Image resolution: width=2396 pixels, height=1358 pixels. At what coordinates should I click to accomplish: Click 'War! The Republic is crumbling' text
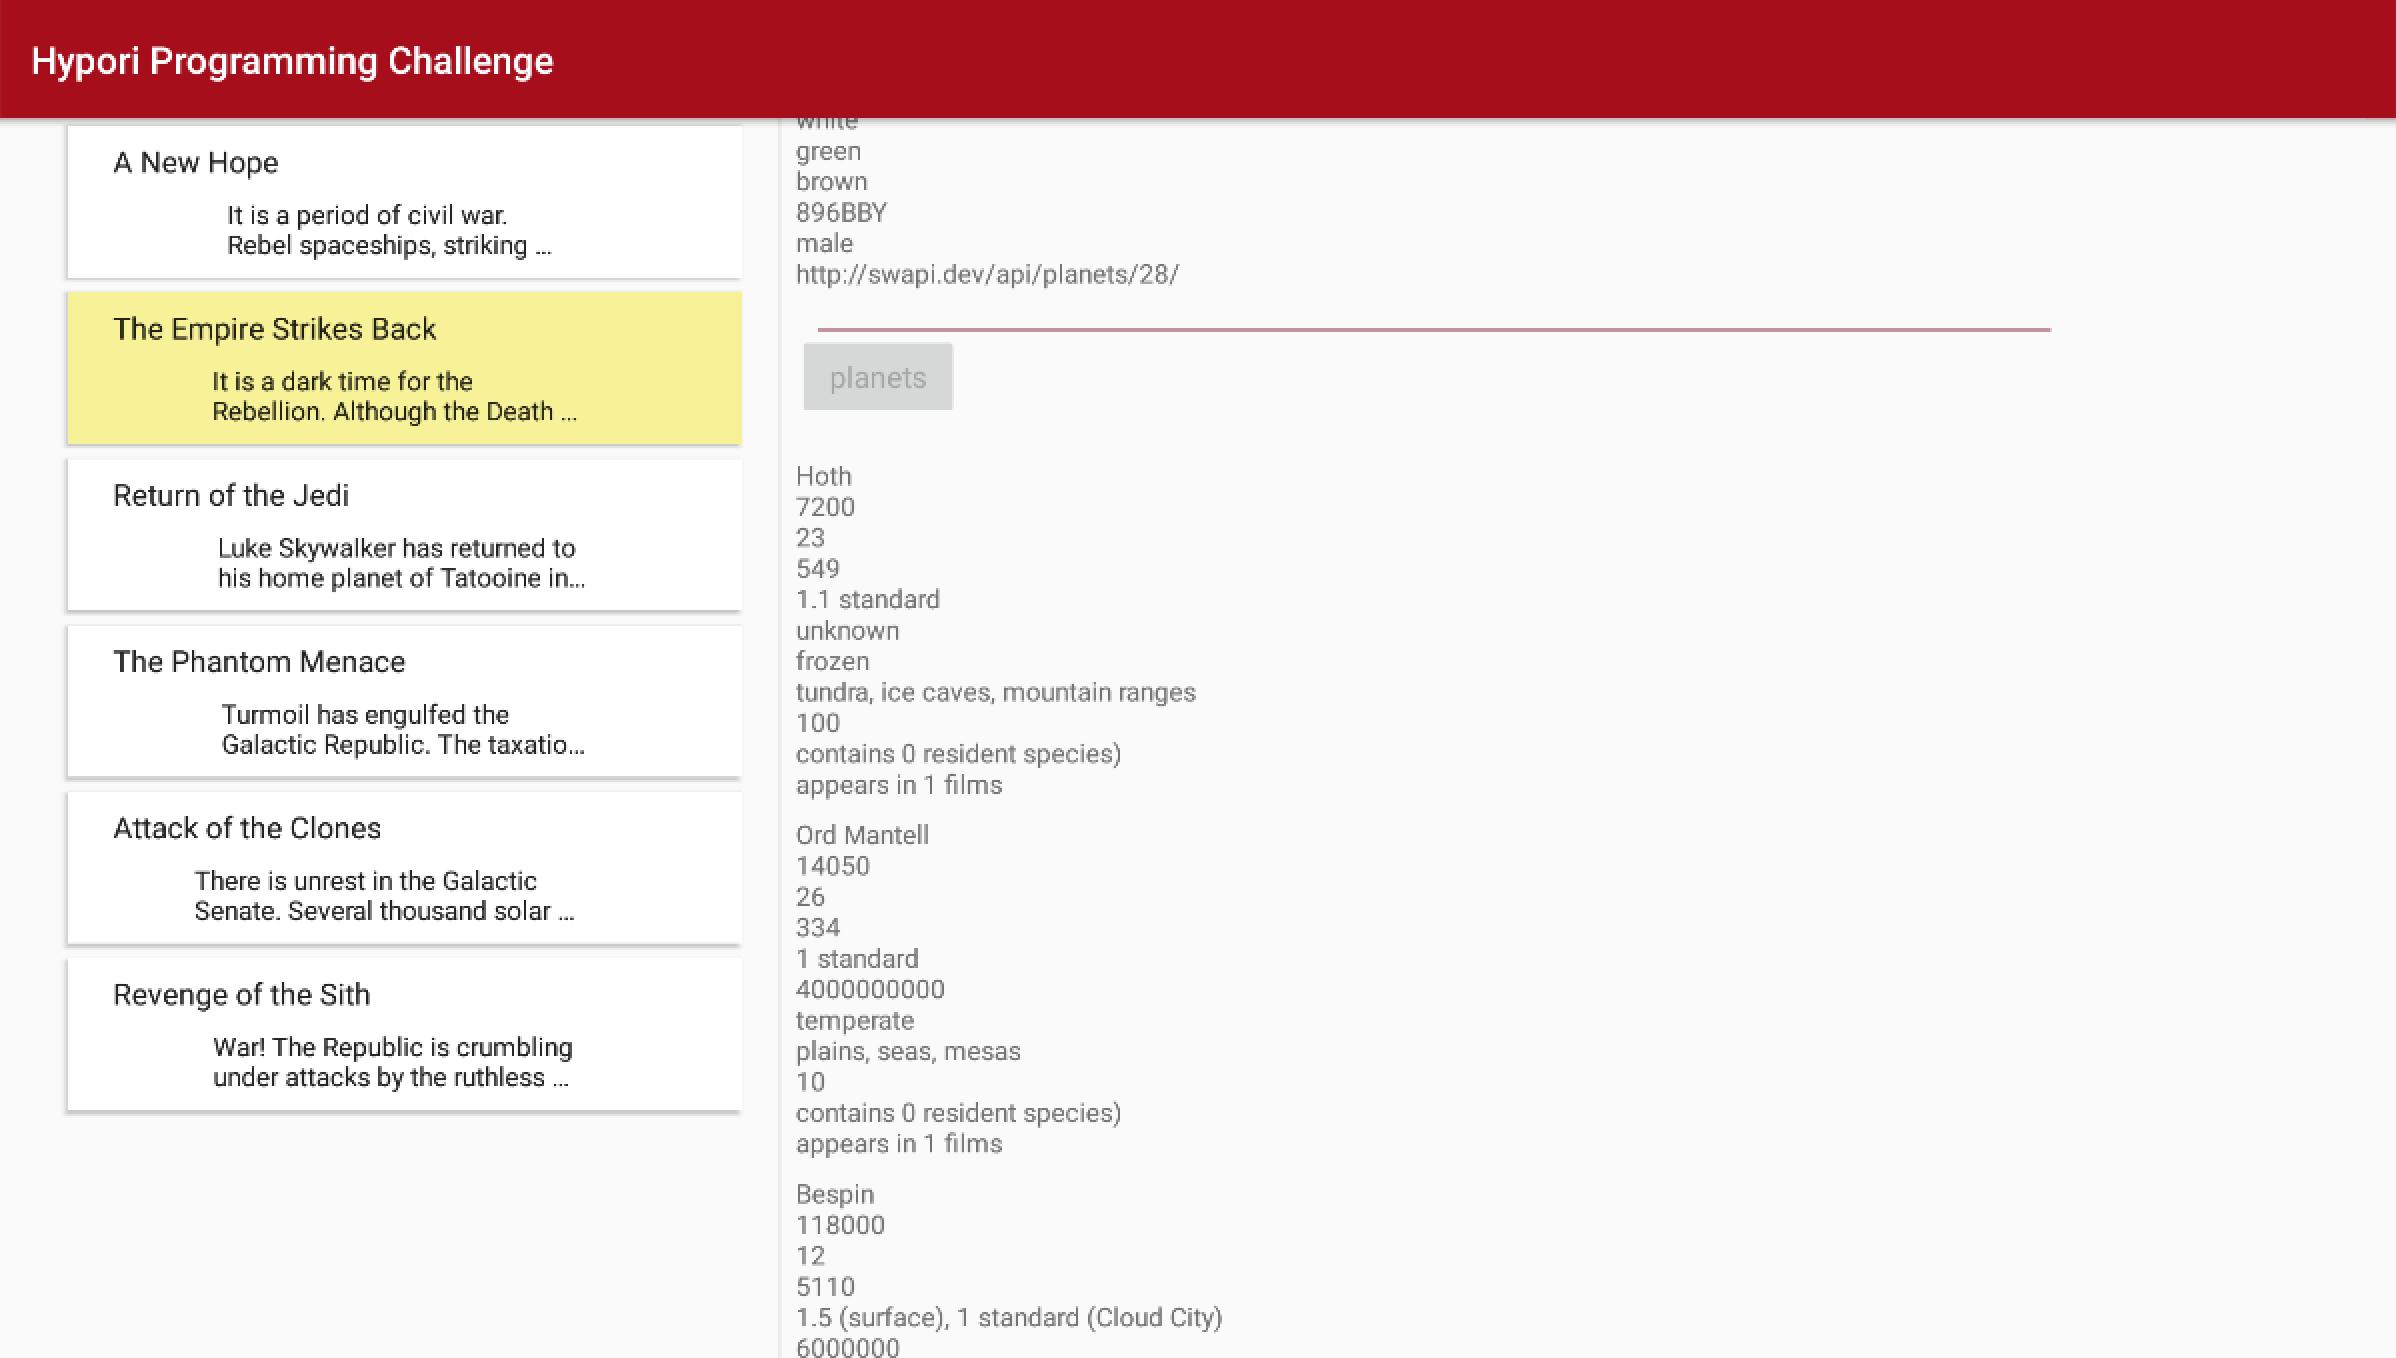(393, 1047)
